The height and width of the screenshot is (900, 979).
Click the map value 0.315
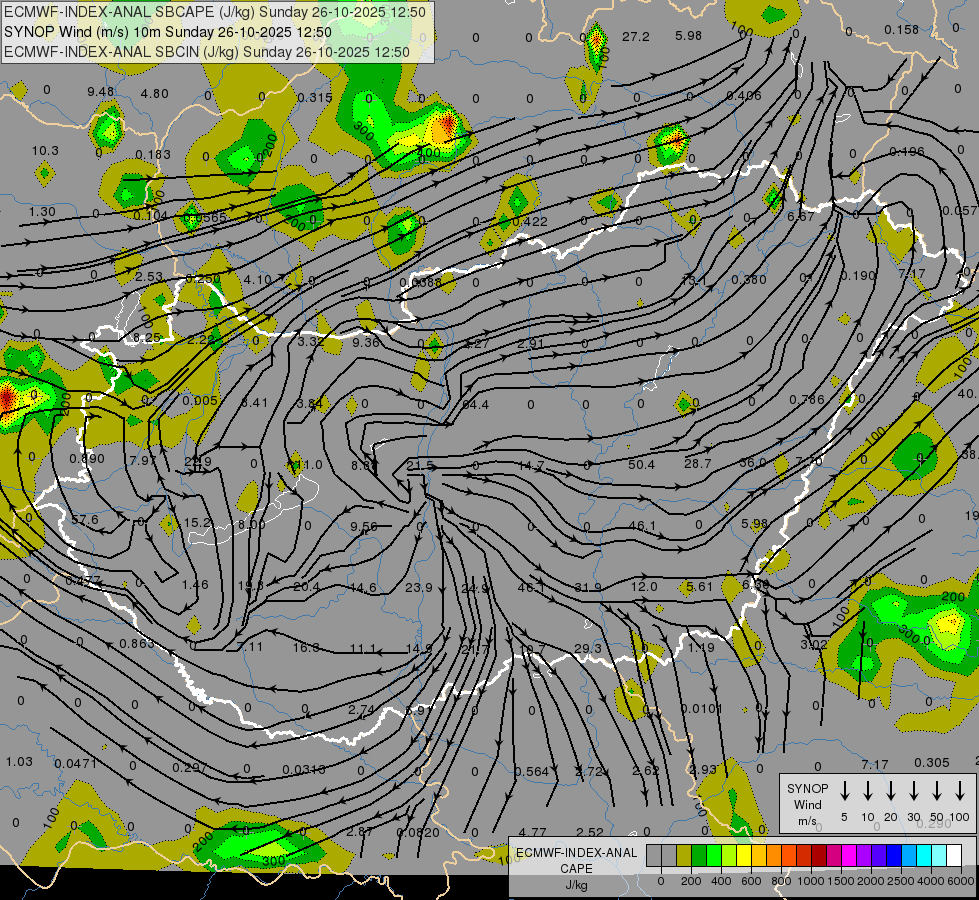[315, 97]
